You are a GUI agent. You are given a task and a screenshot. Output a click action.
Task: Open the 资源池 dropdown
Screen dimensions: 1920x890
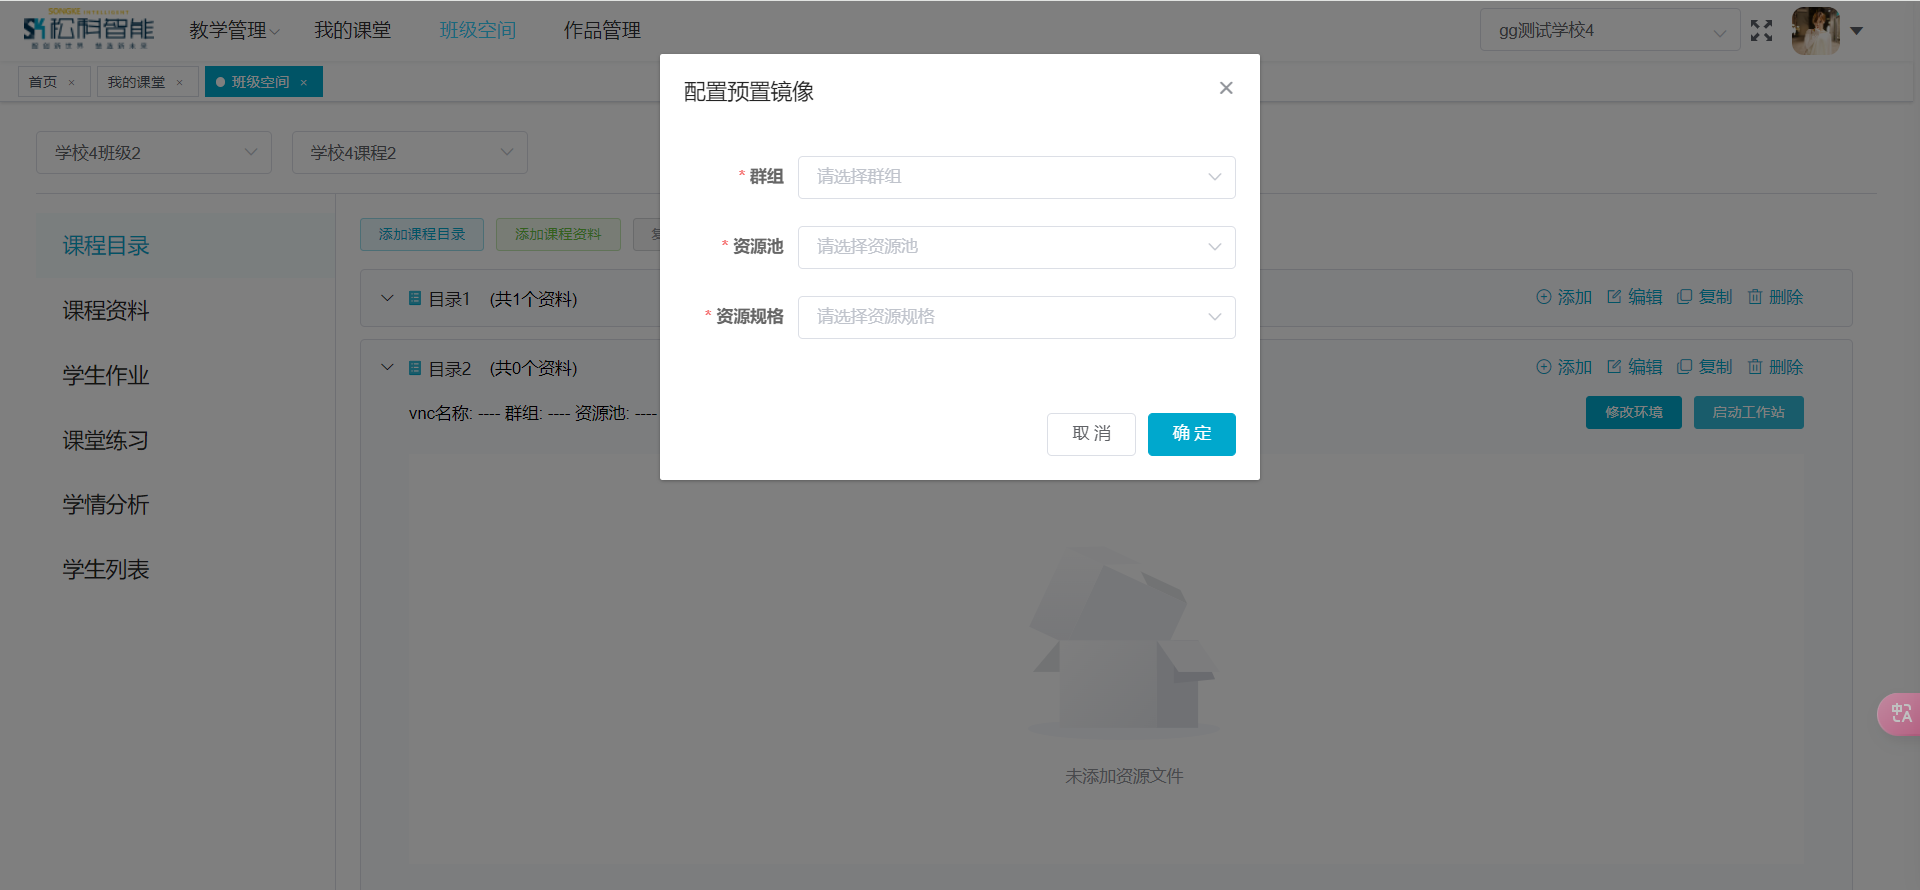point(1016,247)
